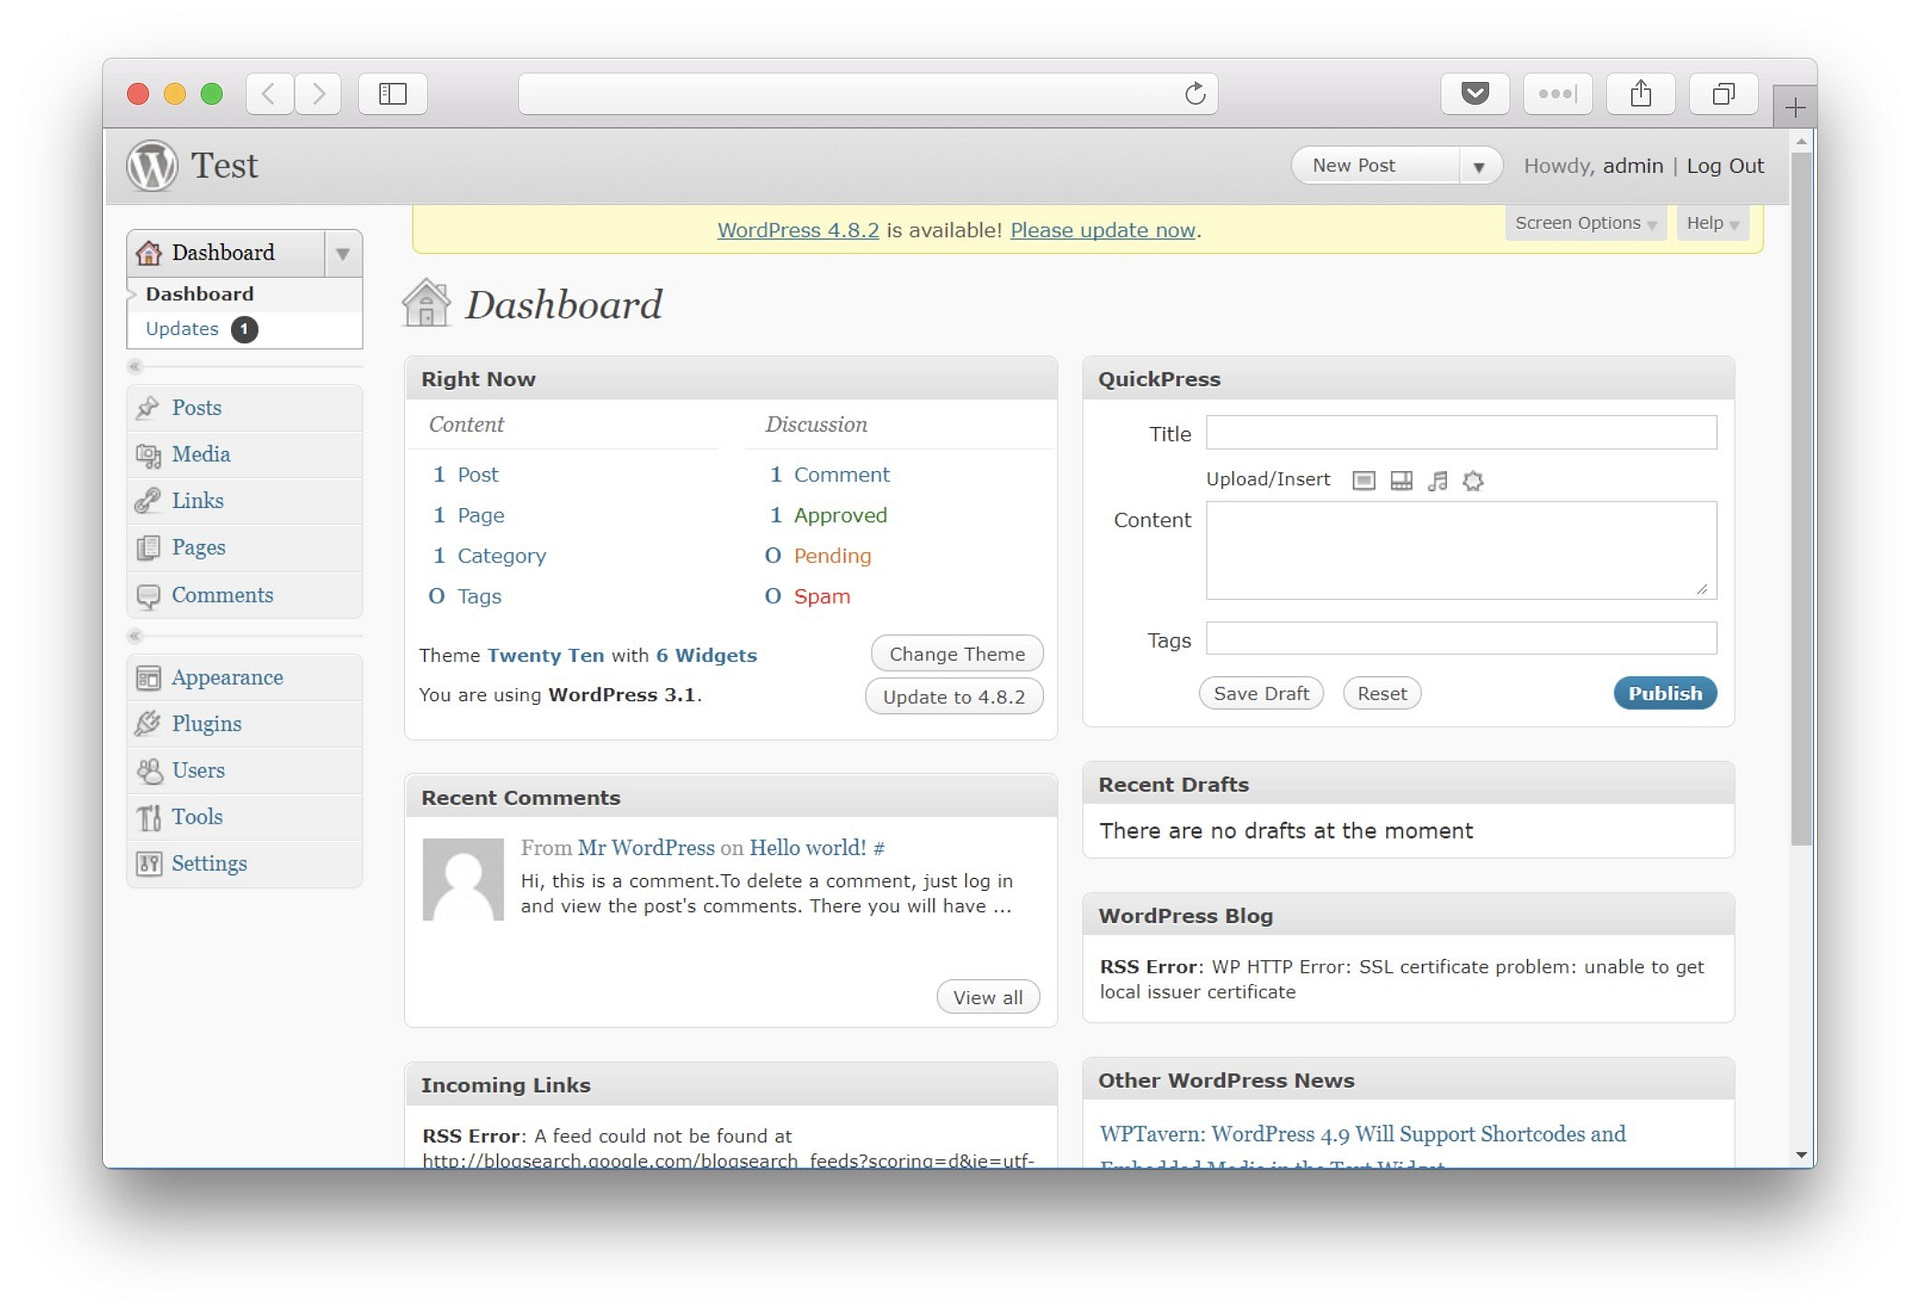Open the 6 Widgets link
This screenshot has width=1920, height=1316.
pyautogui.click(x=706, y=656)
